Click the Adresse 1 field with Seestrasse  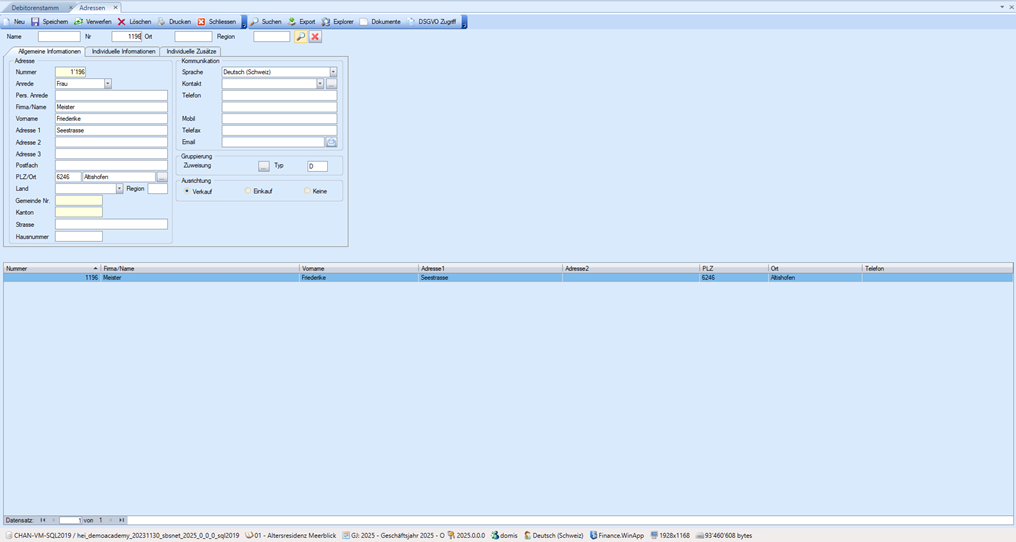(111, 130)
